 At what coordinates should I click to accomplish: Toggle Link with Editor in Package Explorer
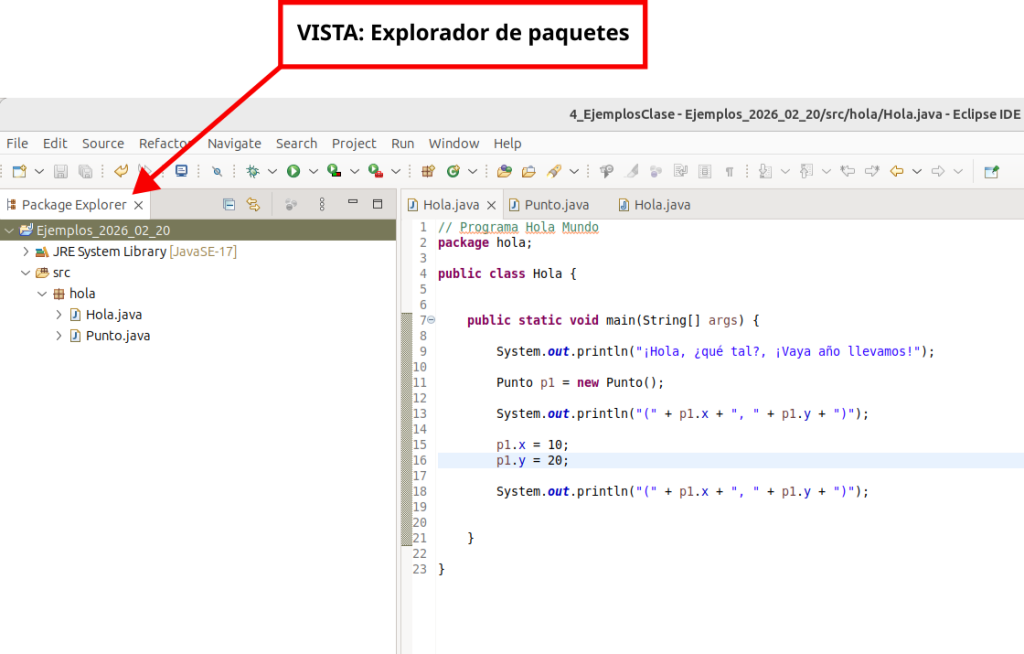click(x=253, y=204)
